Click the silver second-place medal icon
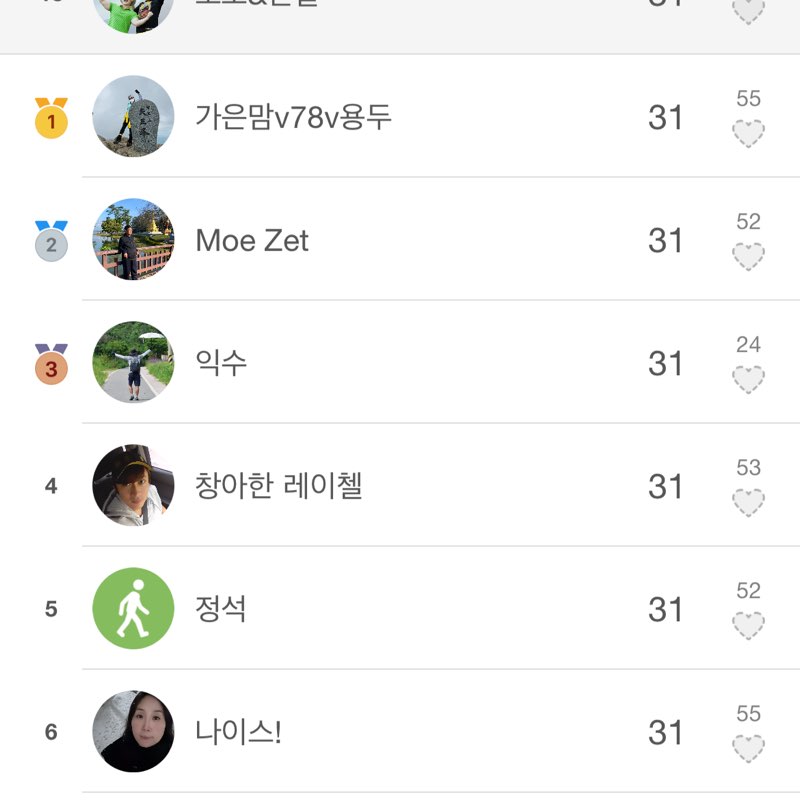Viewport: 800px width, 801px height. (51, 241)
